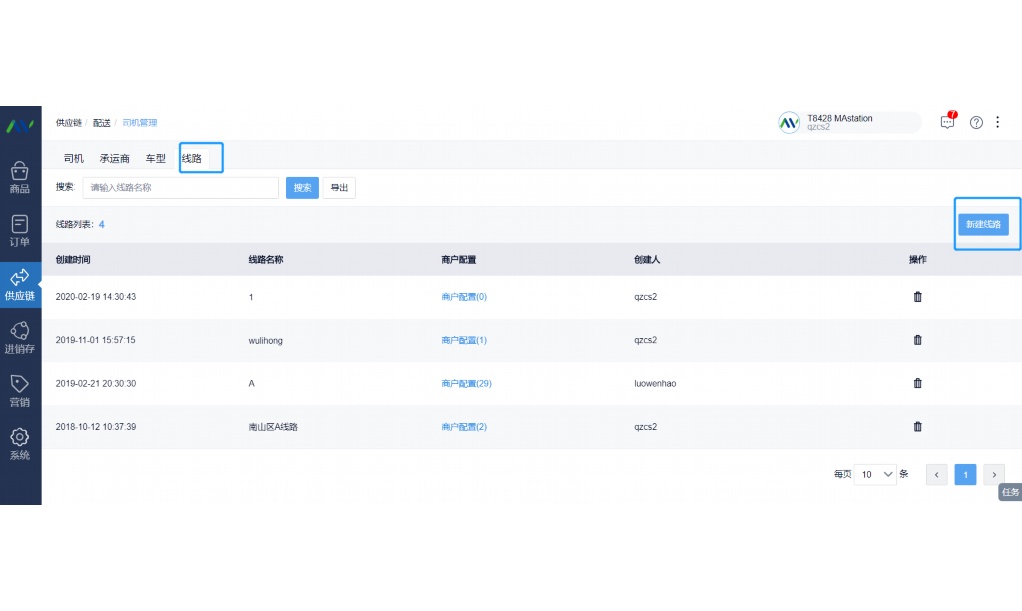Screen dimensions: 1022x611
Task: Open 商户配置(29) link for route A
Action: (466, 383)
